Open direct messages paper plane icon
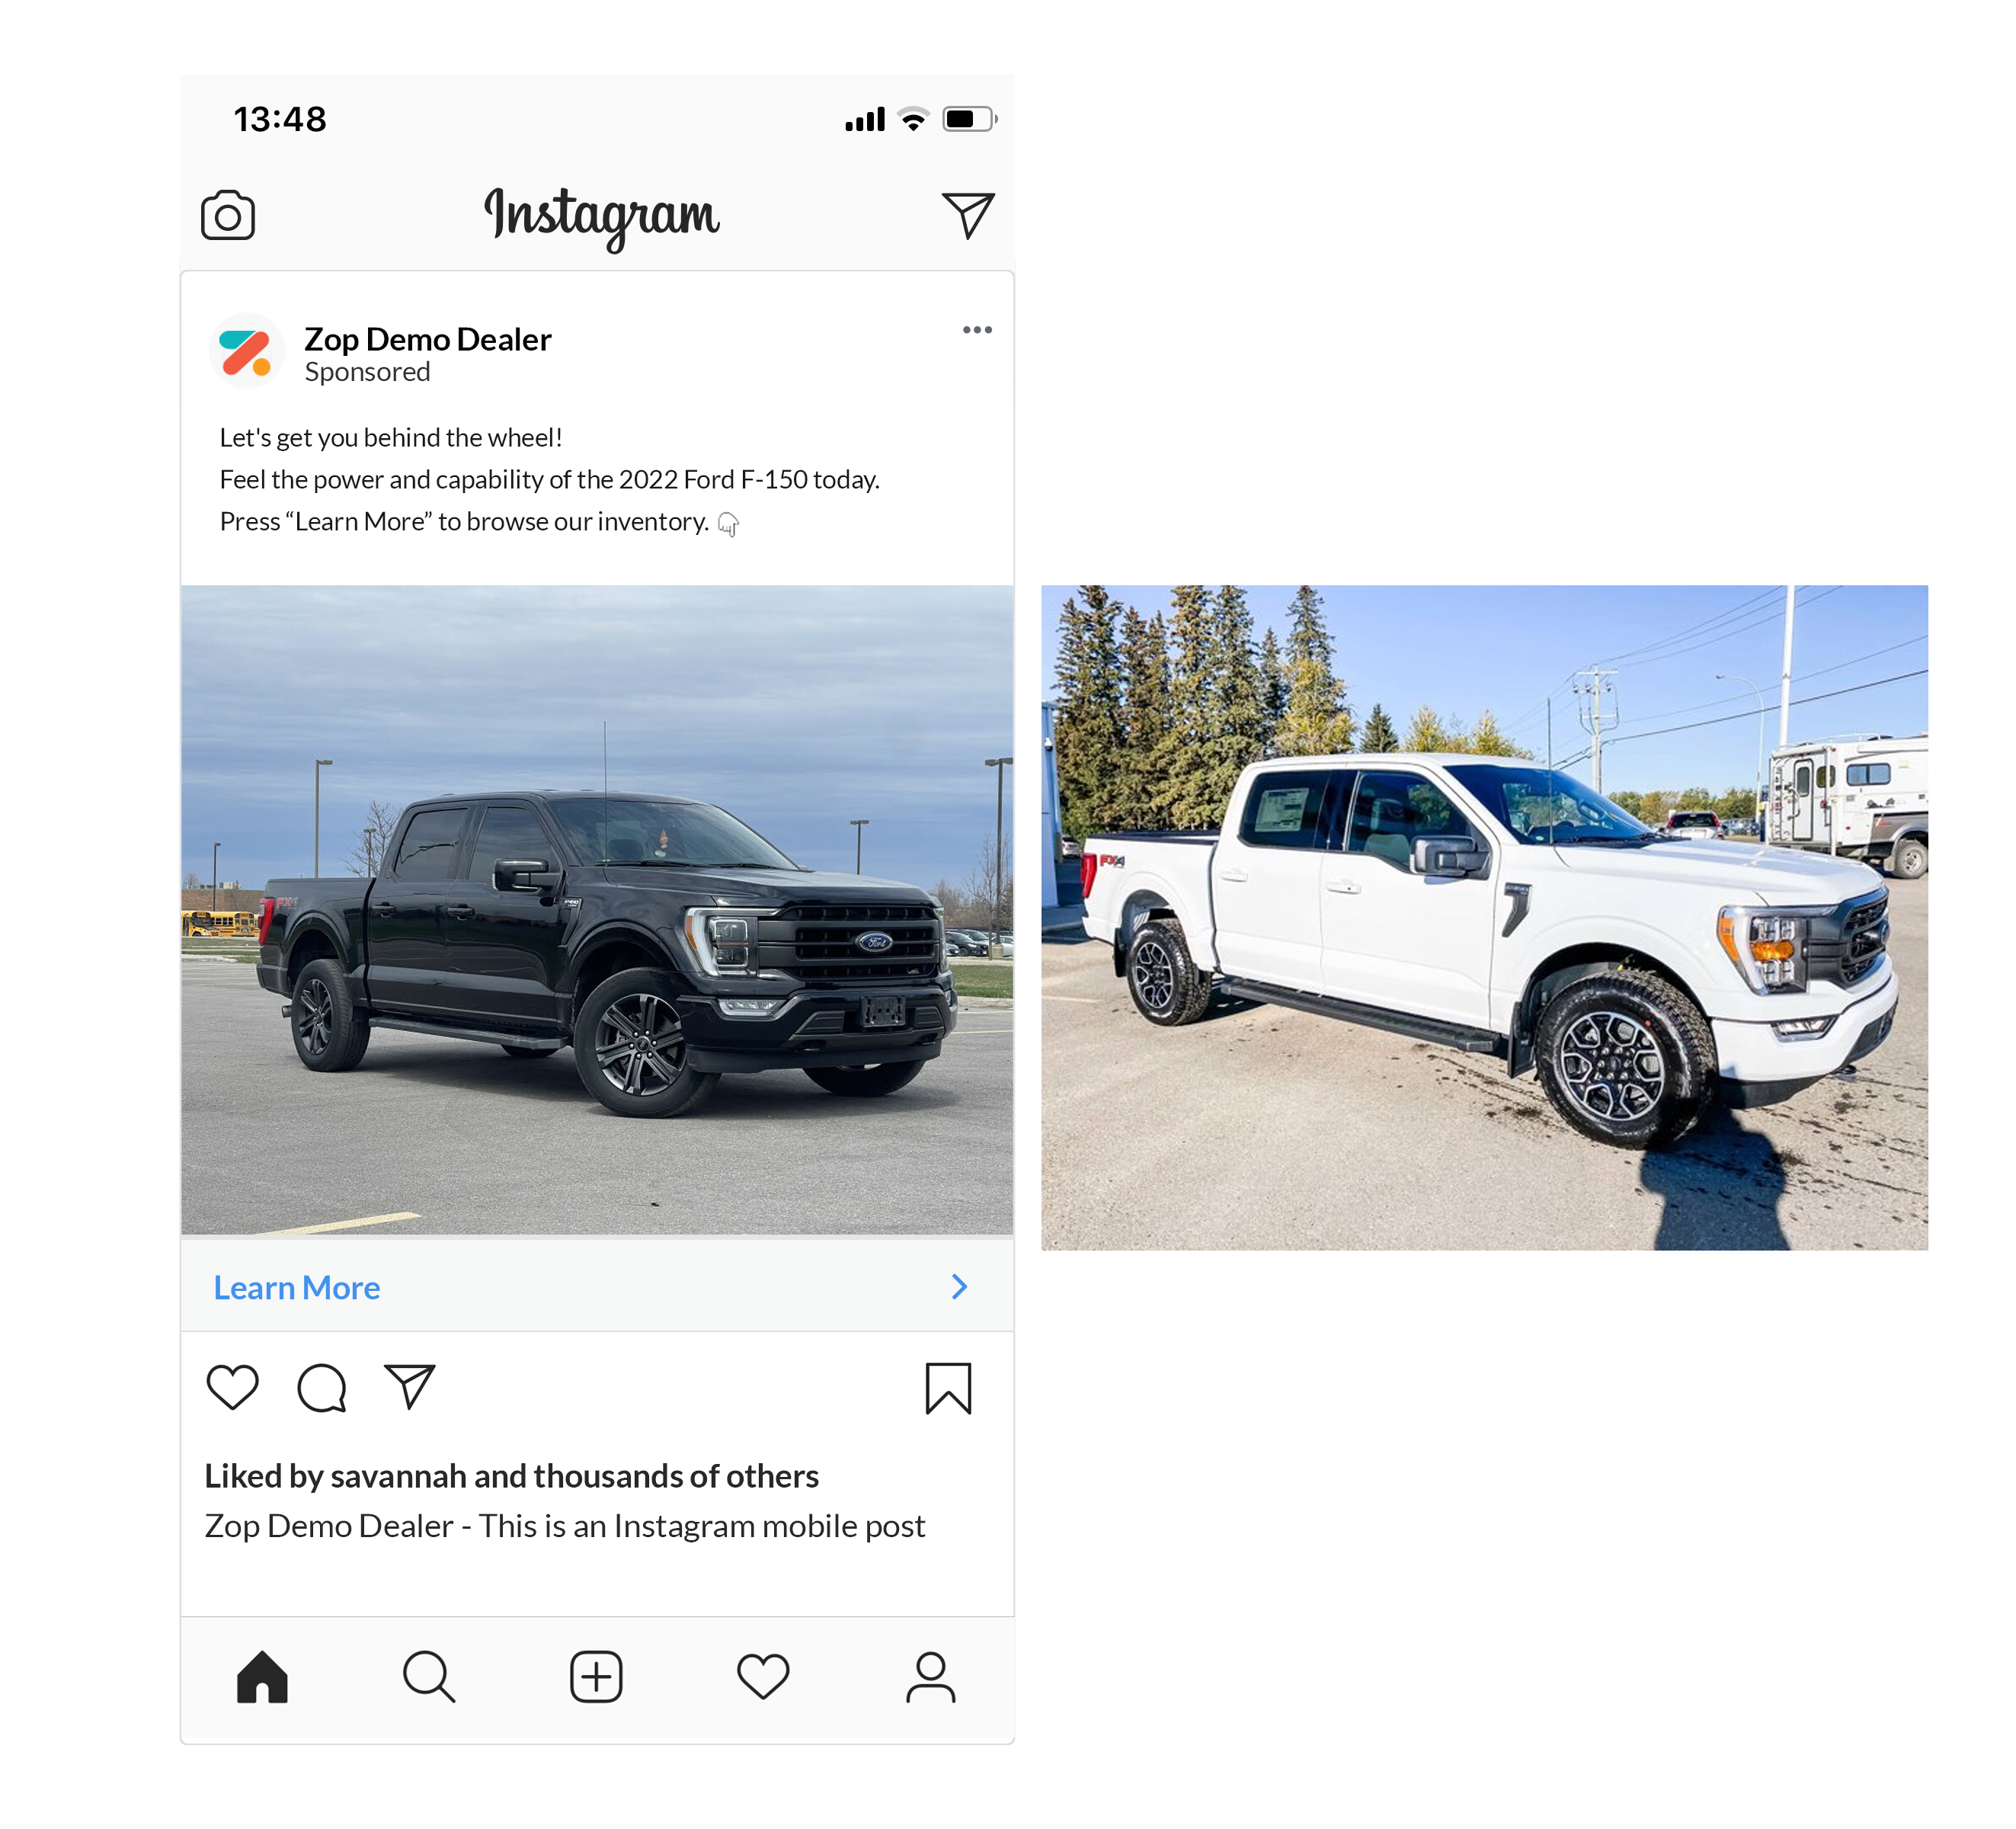2016x1829 pixels. click(x=968, y=215)
